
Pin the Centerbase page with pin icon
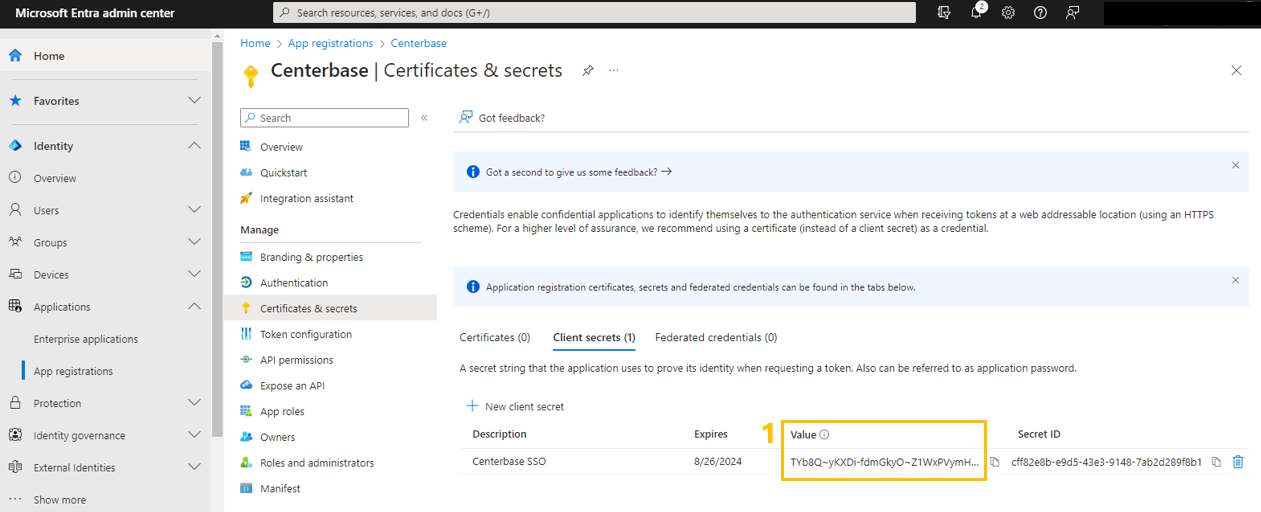tap(588, 71)
